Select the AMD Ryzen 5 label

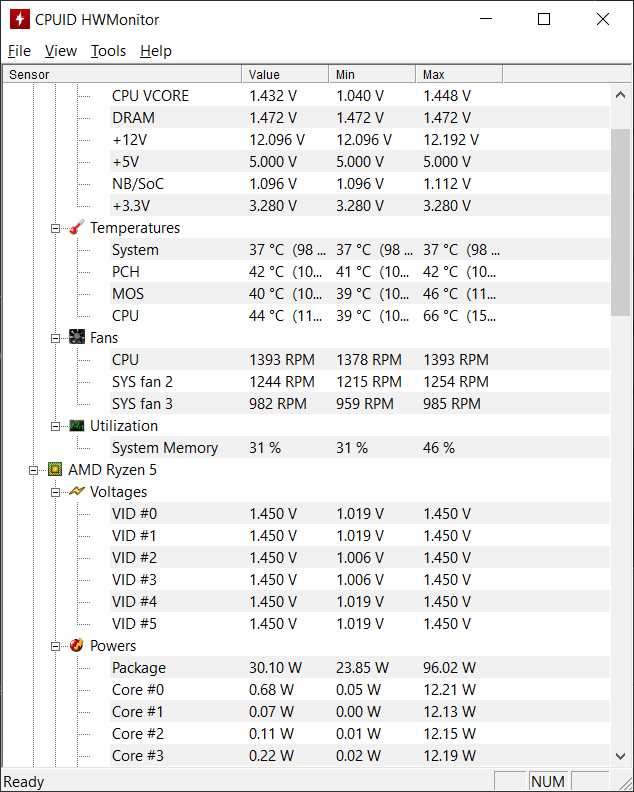112,470
